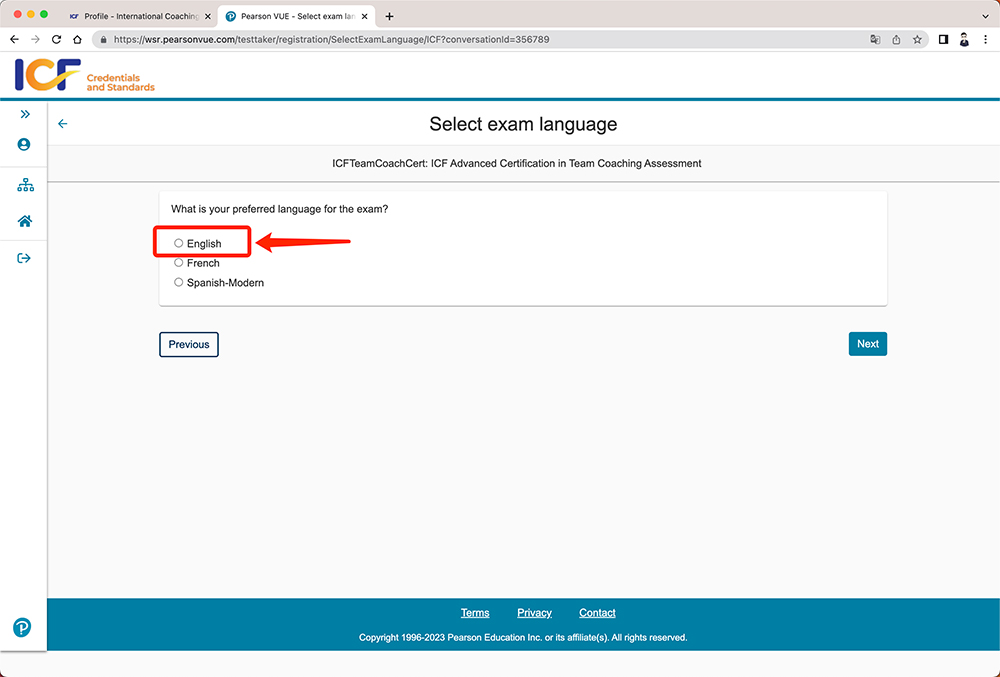The width and height of the screenshot is (1000, 677).
Task: Go to home via sidebar icon
Action: point(24,221)
